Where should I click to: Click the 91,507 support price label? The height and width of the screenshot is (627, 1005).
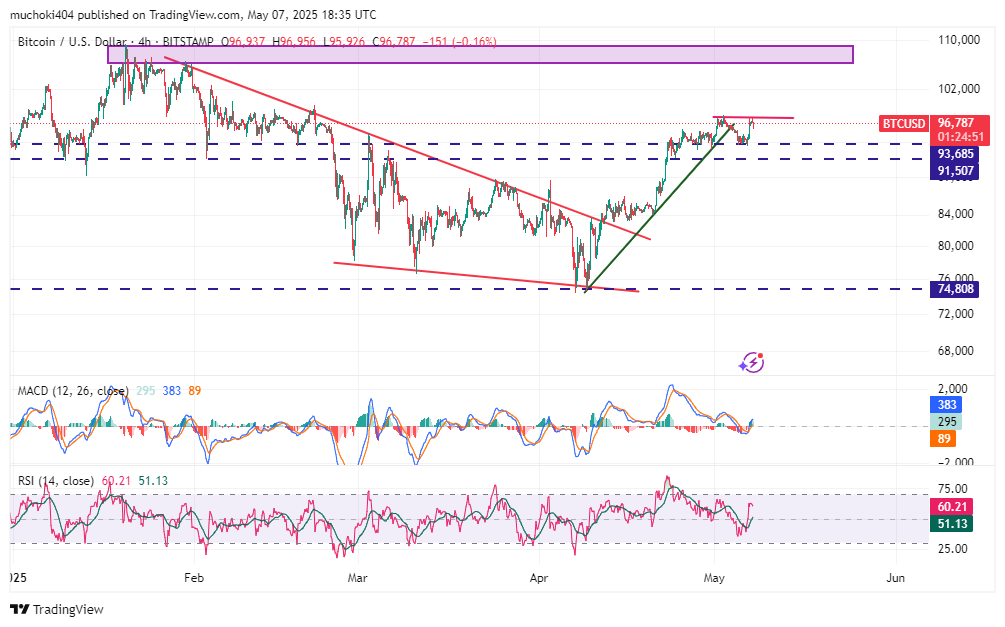955,171
